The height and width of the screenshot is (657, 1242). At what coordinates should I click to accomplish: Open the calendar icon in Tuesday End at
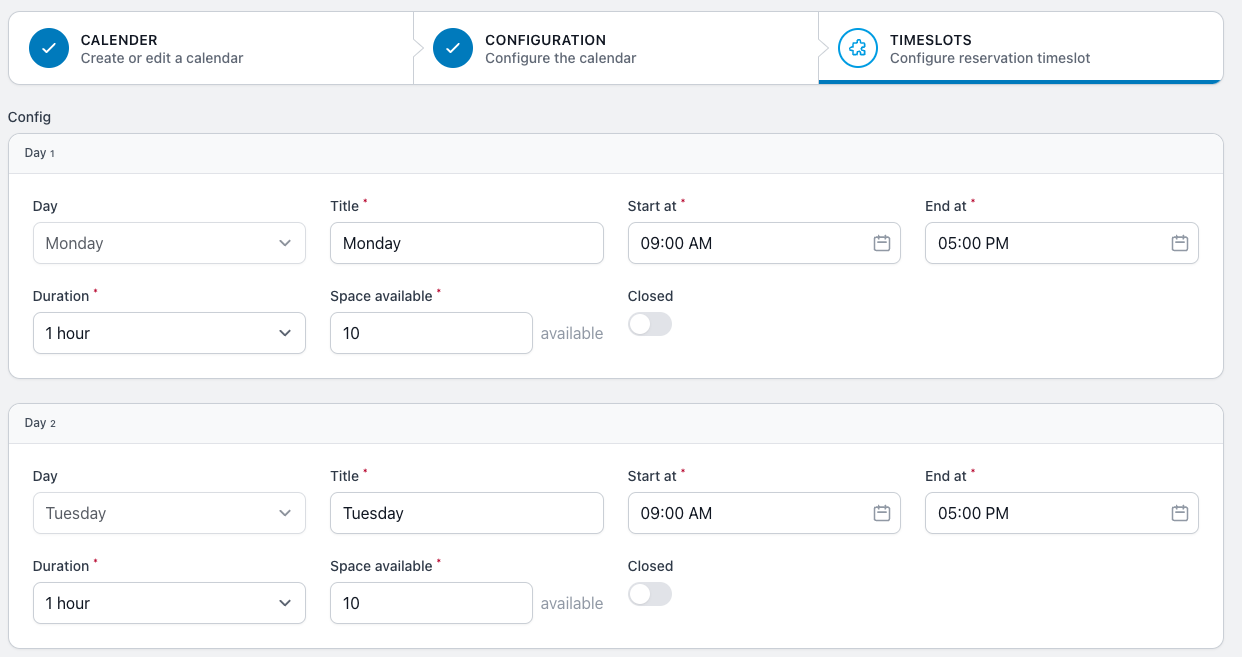click(1179, 513)
